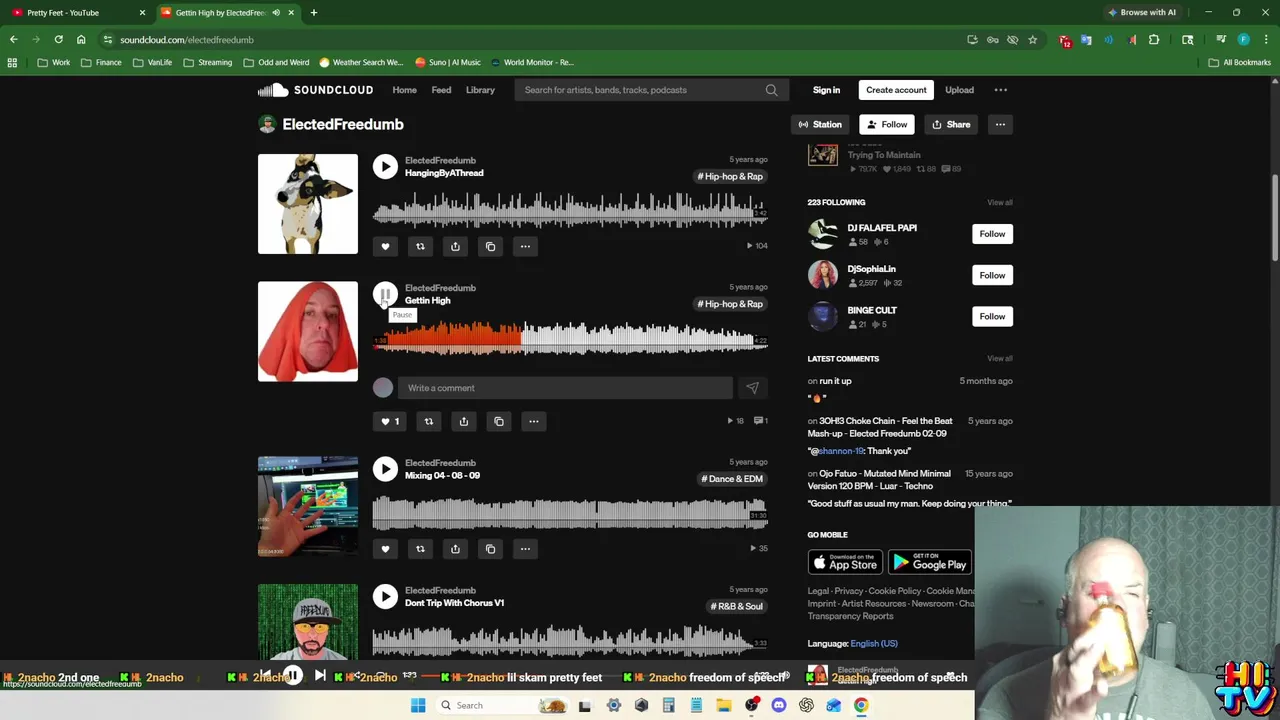View all of the 223 Following

point(1000,203)
